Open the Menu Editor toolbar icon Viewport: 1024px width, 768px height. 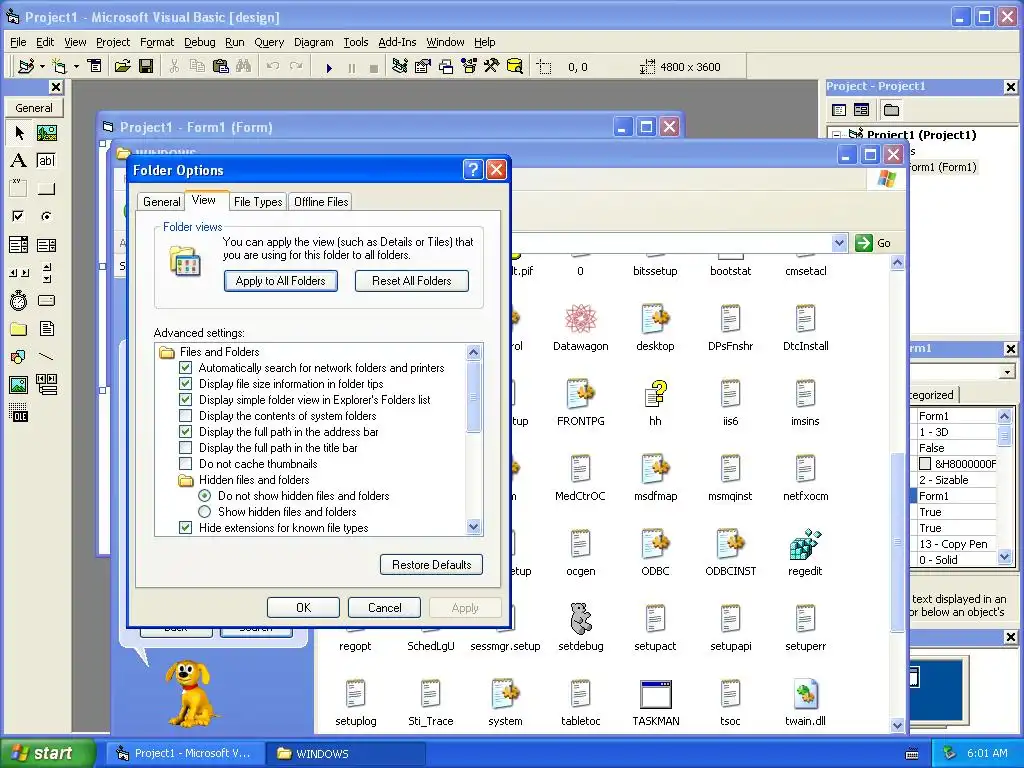(95, 66)
